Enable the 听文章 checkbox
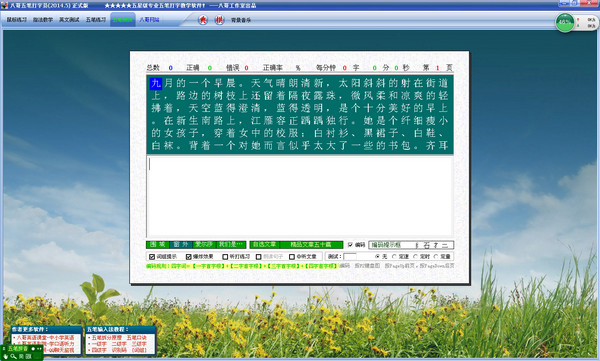This screenshot has width=600, height=361. [292, 256]
